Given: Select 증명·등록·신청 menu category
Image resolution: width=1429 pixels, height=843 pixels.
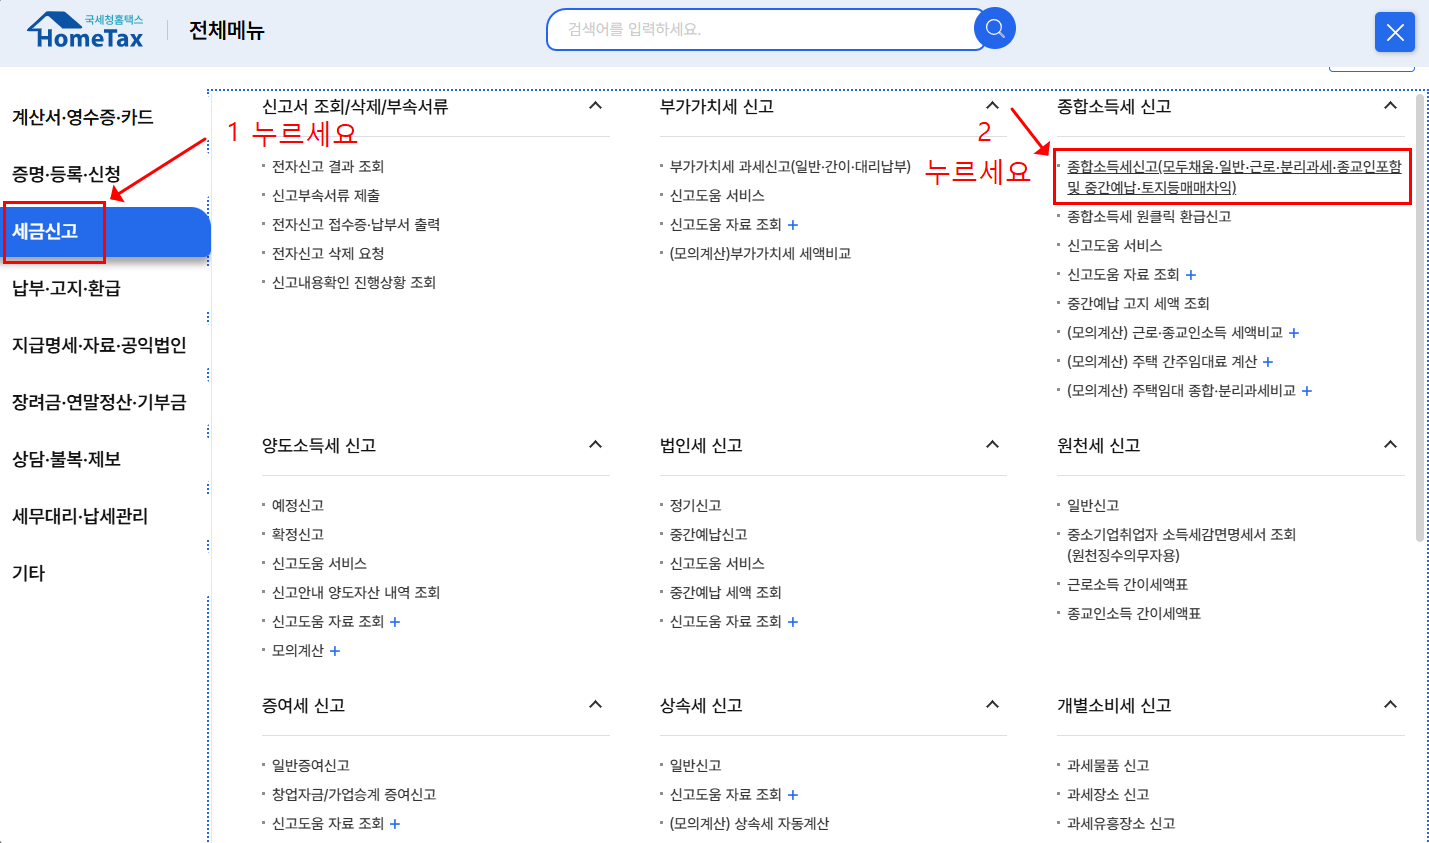Looking at the screenshot, I should click(66, 174).
